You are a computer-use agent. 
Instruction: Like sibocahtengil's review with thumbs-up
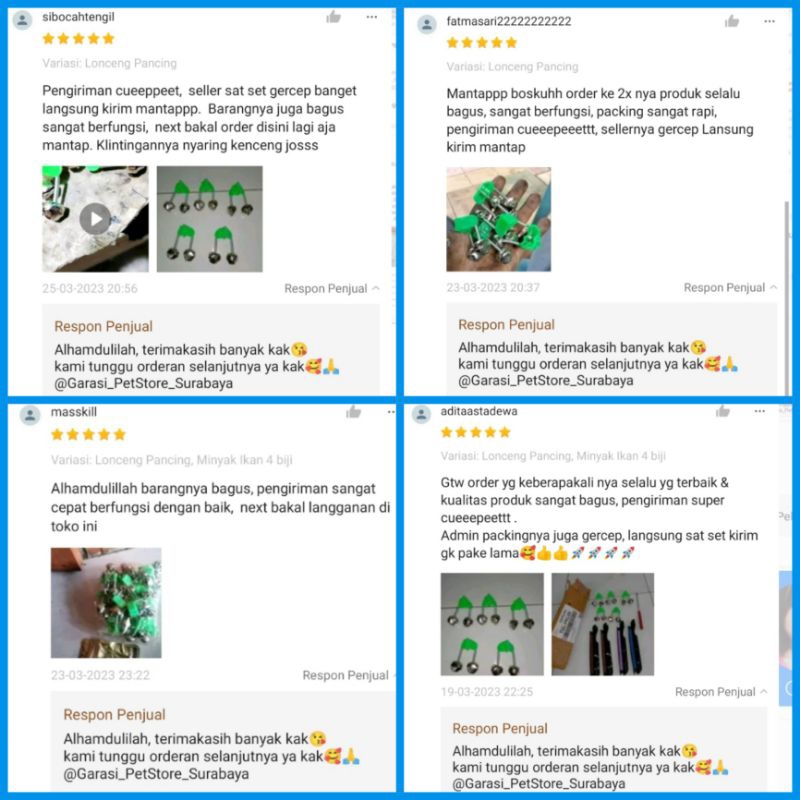pyautogui.click(x=333, y=17)
